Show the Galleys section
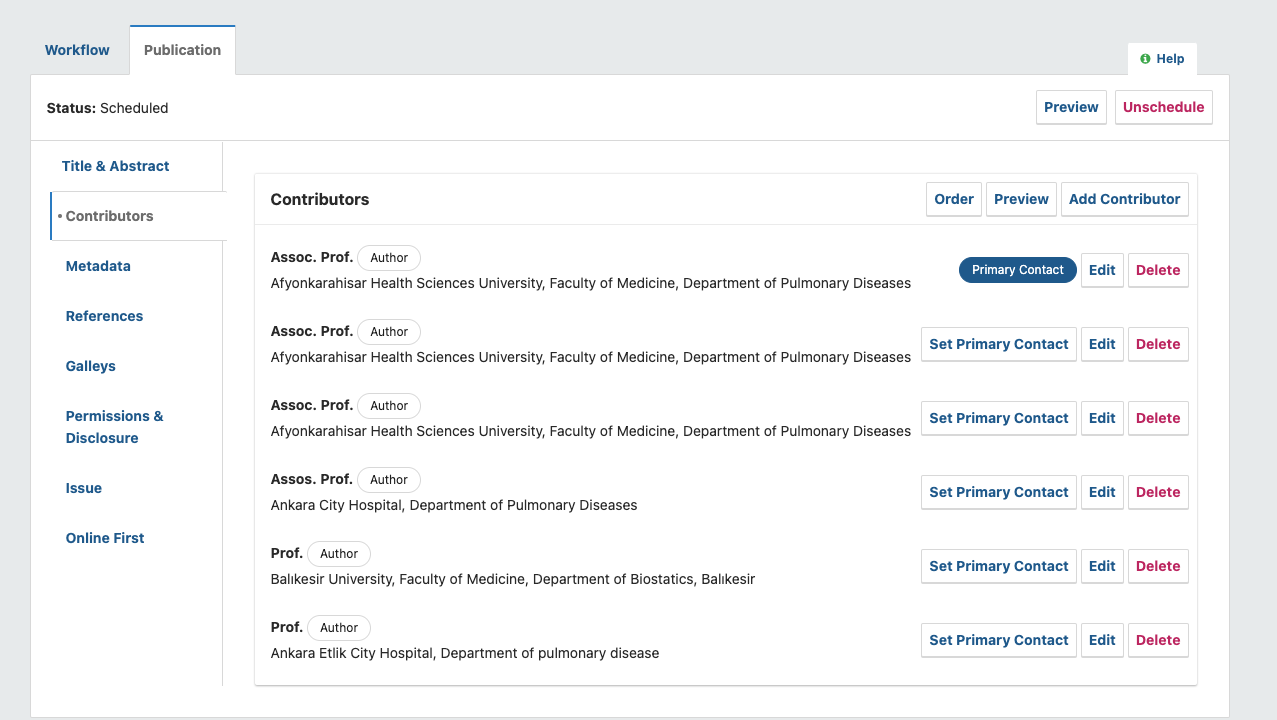The image size is (1277, 720). coord(91,366)
